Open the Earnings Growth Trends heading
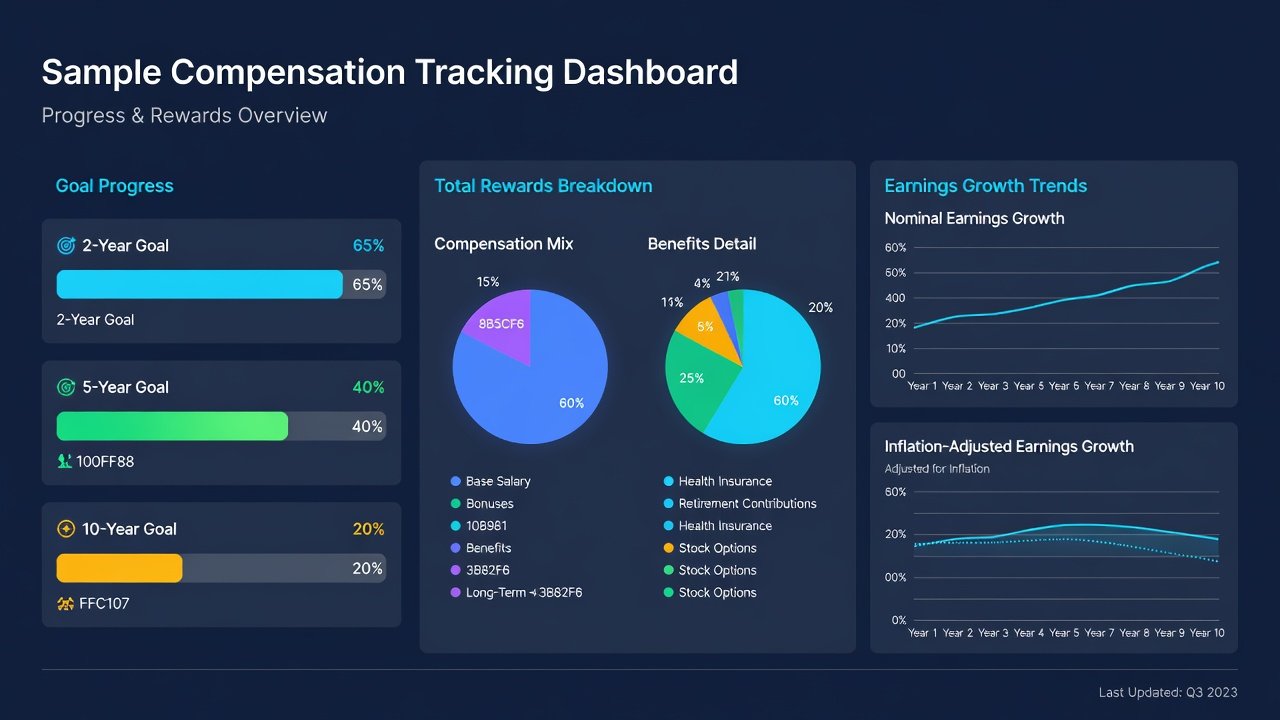 coord(985,186)
